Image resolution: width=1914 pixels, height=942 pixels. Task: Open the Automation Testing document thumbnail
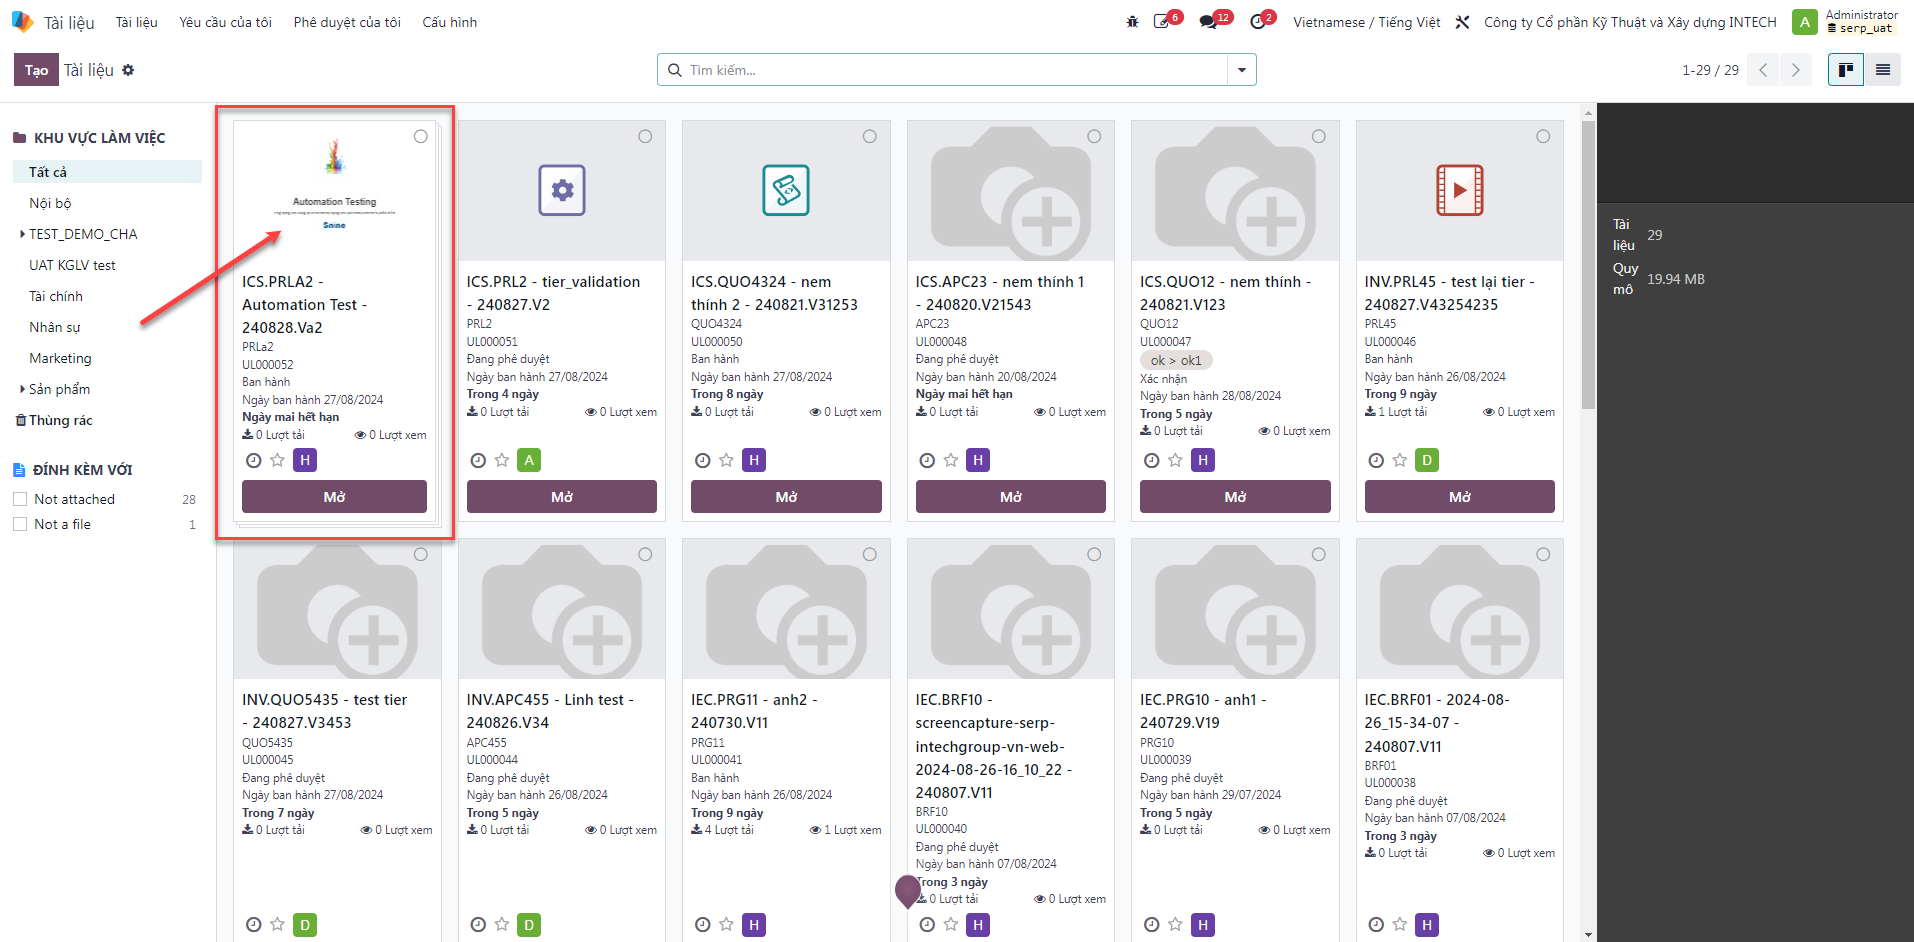pos(334,190)
